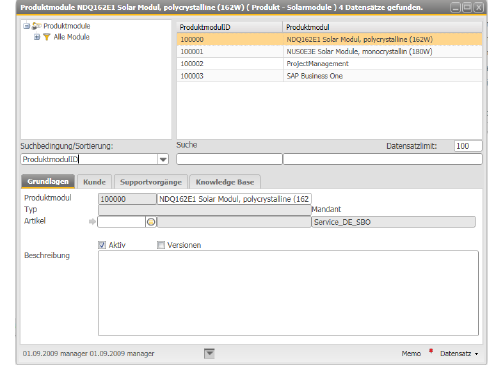Screen dimensions: 504x365
Task: Click the red pin icon beside Memo
Action: pos(431,351)
